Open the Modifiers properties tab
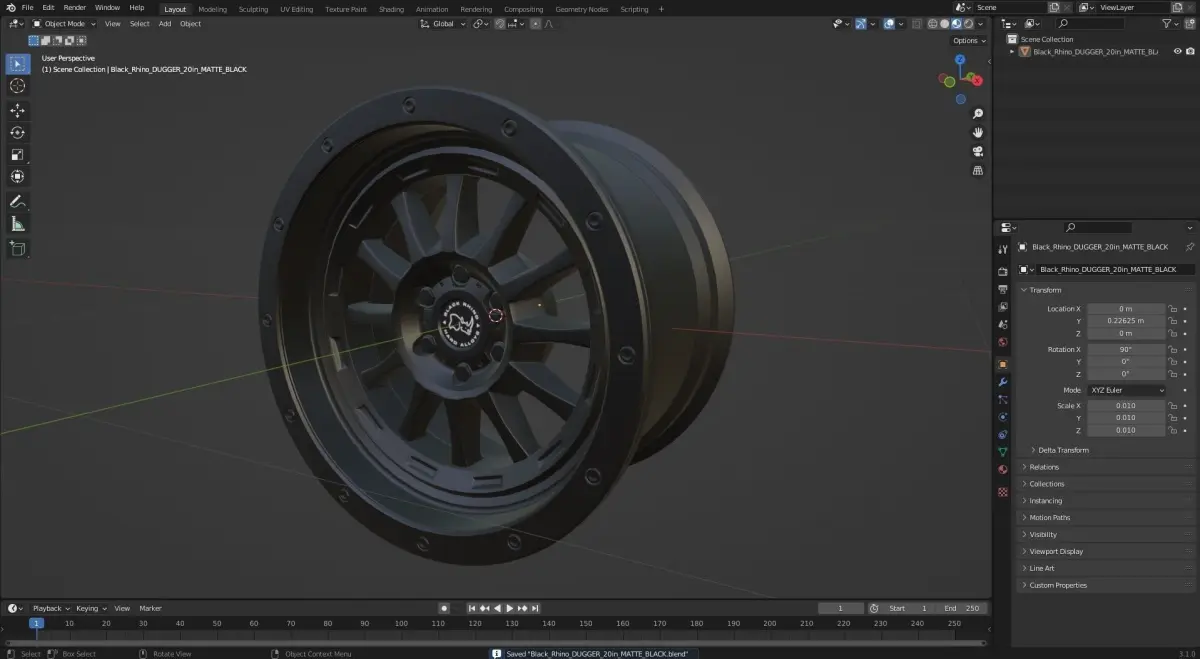The height and width of the screenshot is (659, 1200). [1003, 382]
